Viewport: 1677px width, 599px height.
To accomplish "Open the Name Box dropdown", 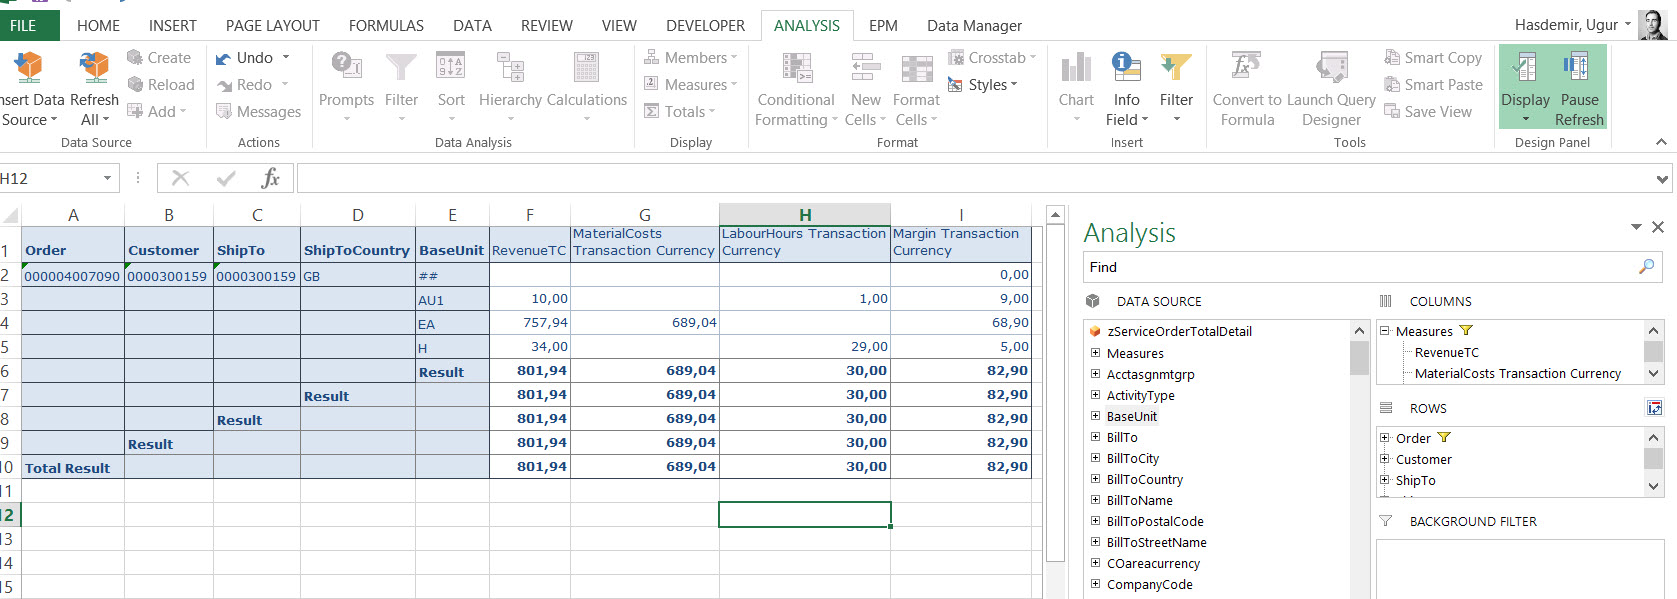I will pos(107,179).
